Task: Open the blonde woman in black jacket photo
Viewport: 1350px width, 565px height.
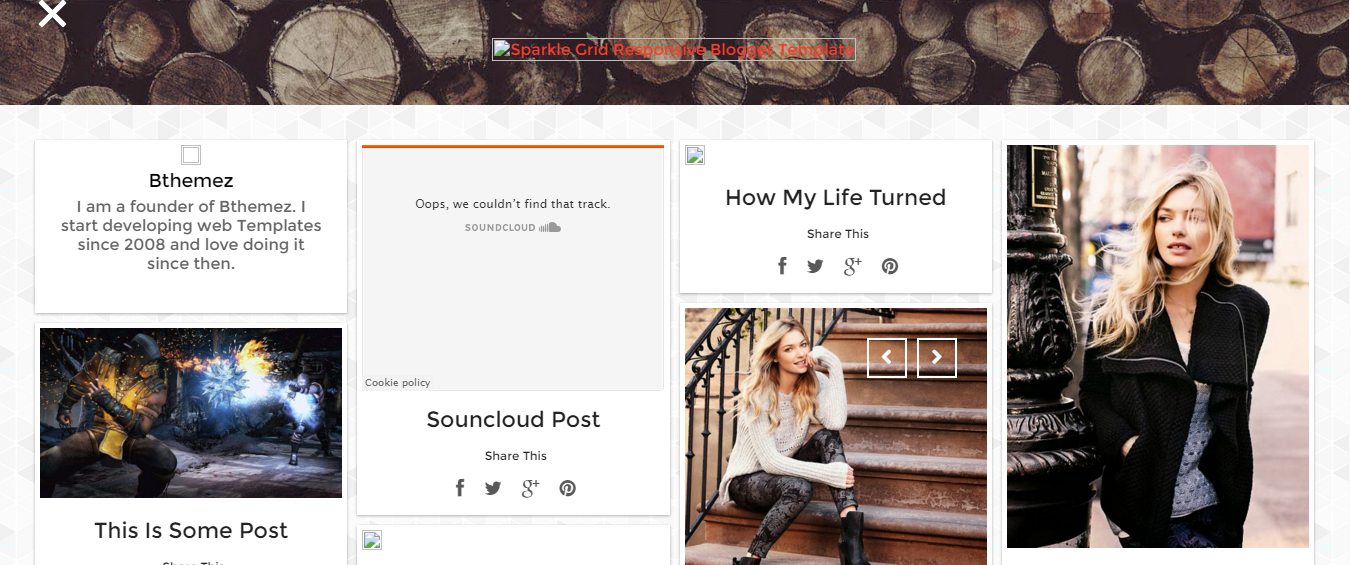Action: (1158, 347)
